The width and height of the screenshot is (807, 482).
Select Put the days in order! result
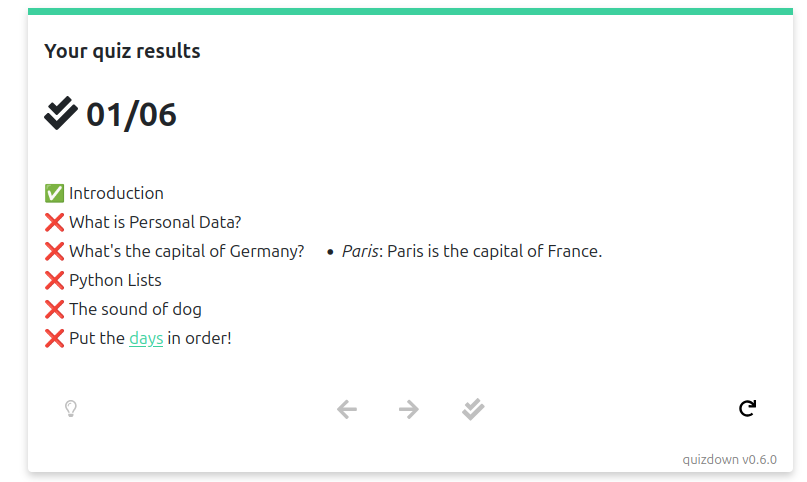click(x=150, y=338)
